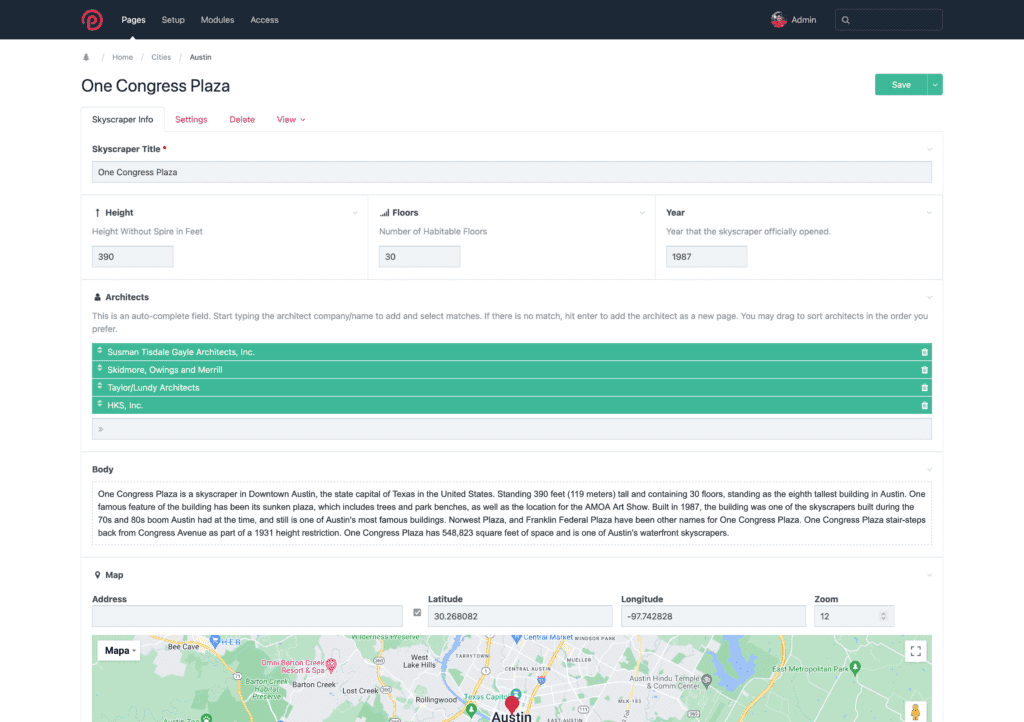Adjust the Zoom stepper arrows
The image size is (1024, 722).
pos(883,616)
